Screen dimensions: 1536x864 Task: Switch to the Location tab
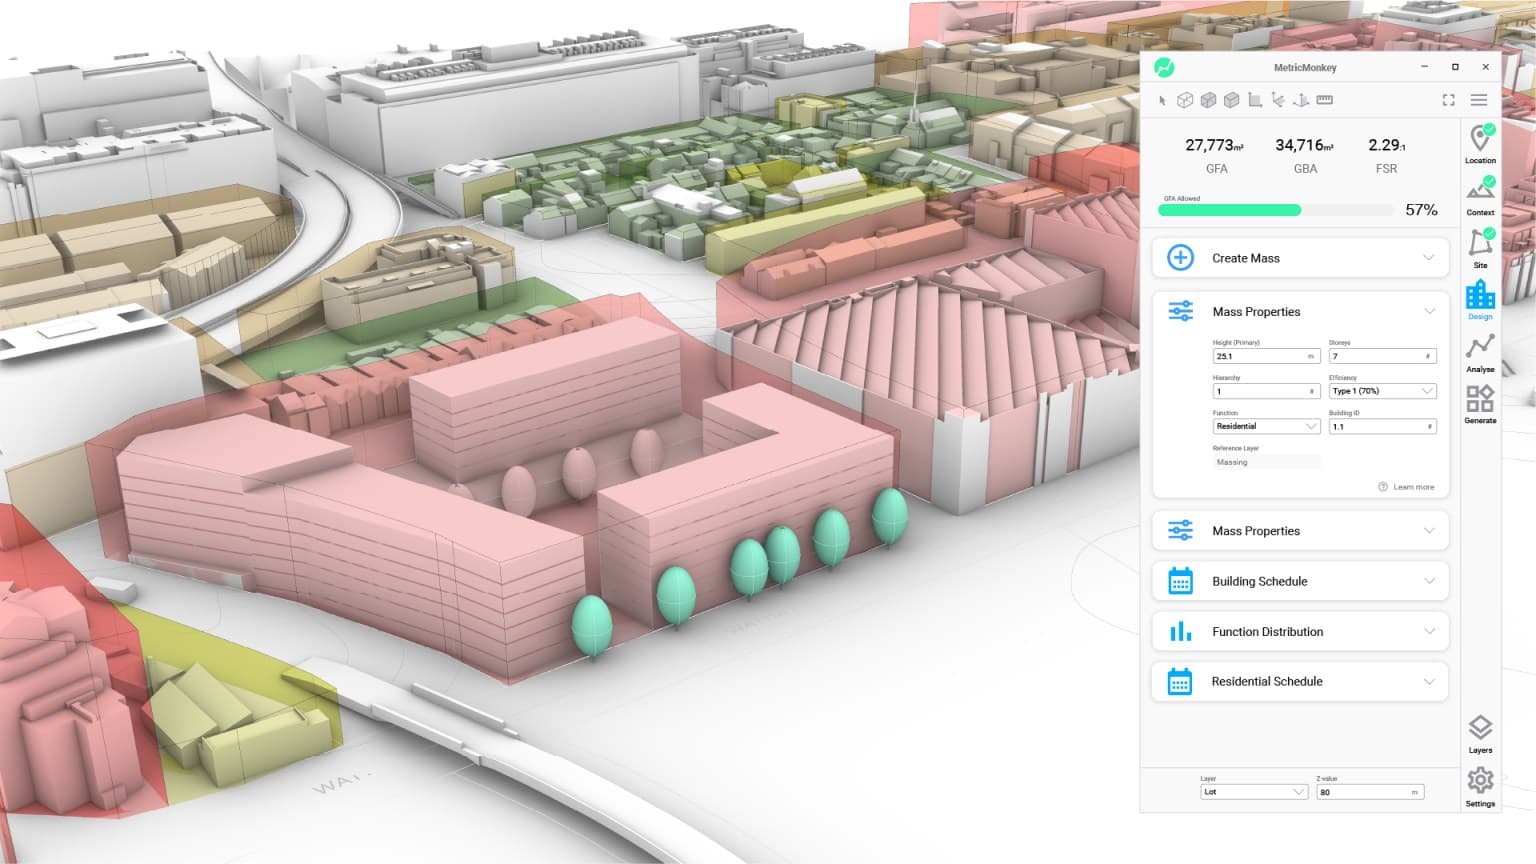pyautogui.click(x=1480, y=144)
